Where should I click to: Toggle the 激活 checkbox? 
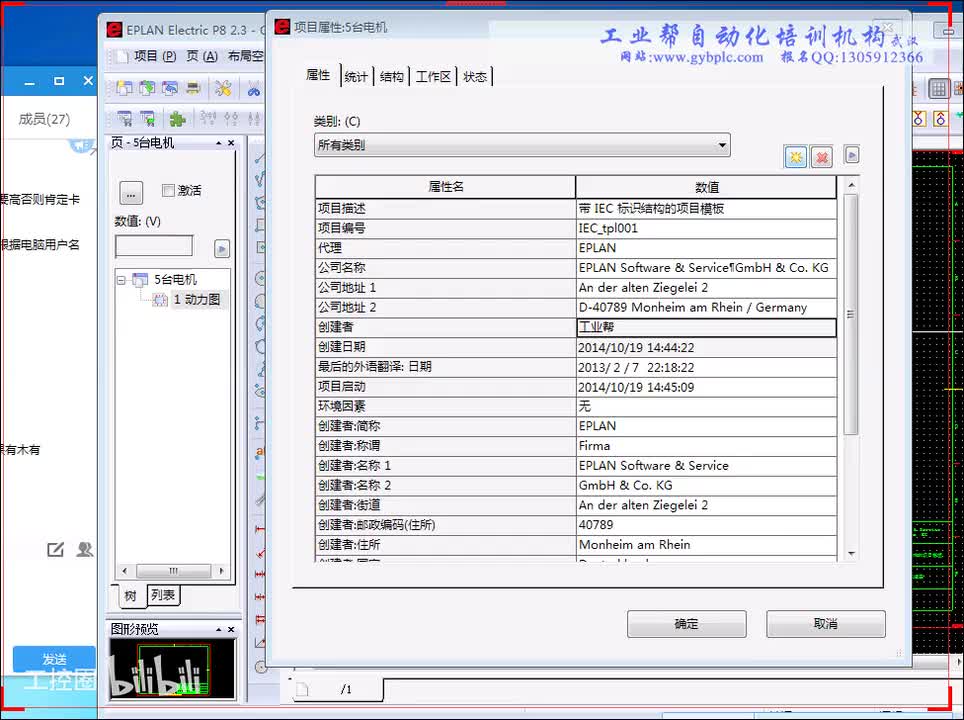[x=168, y=191]
